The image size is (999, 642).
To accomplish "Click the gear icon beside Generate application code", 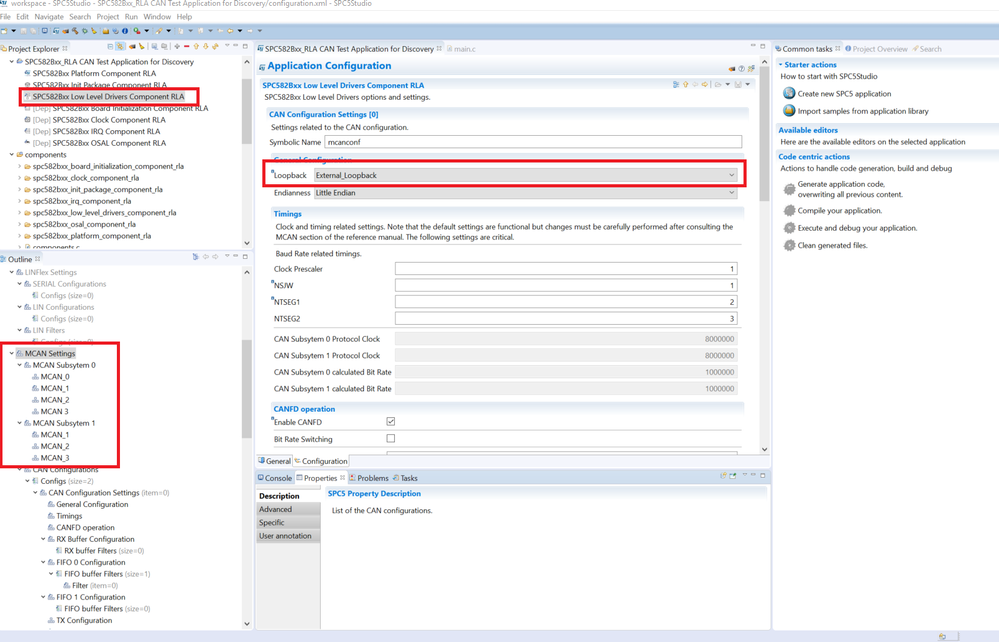I will [x=789, y=189].
